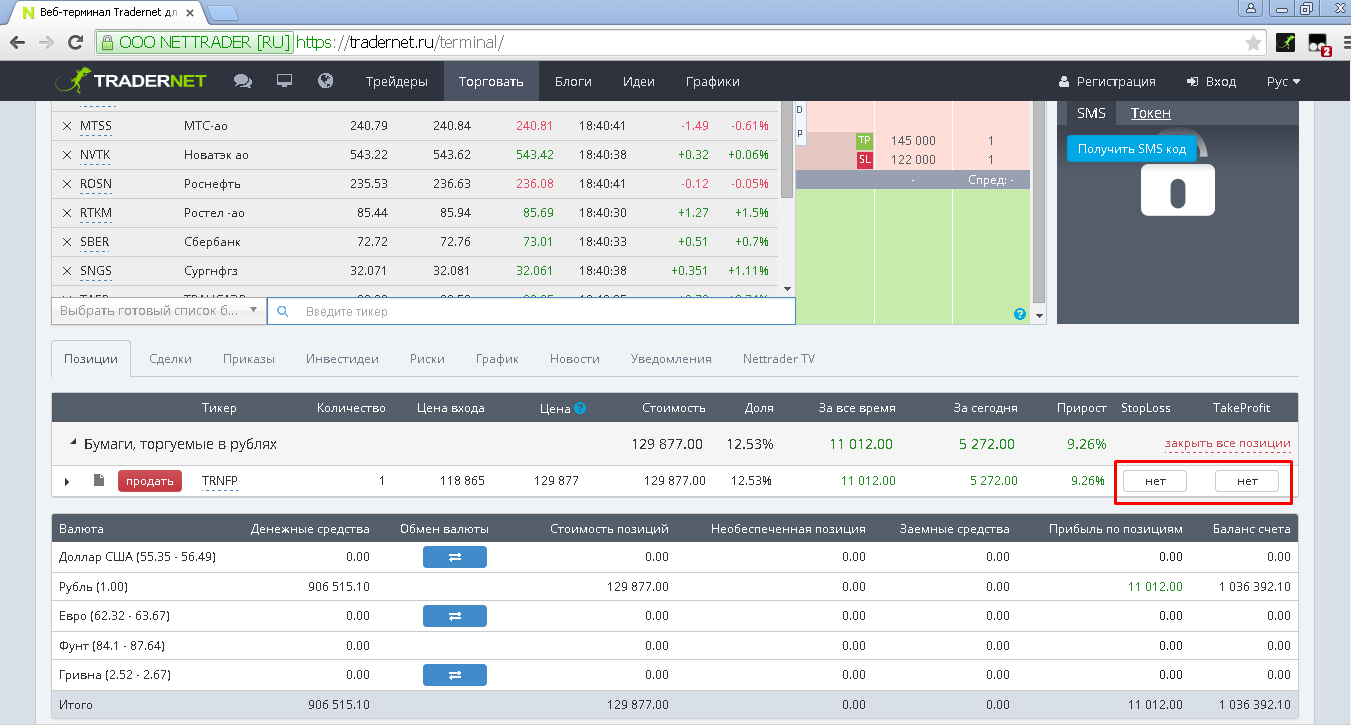The width and height of the screenshot is (1351, 725).
Task: Click the red SL marker in order book
Action: [865, 159]
